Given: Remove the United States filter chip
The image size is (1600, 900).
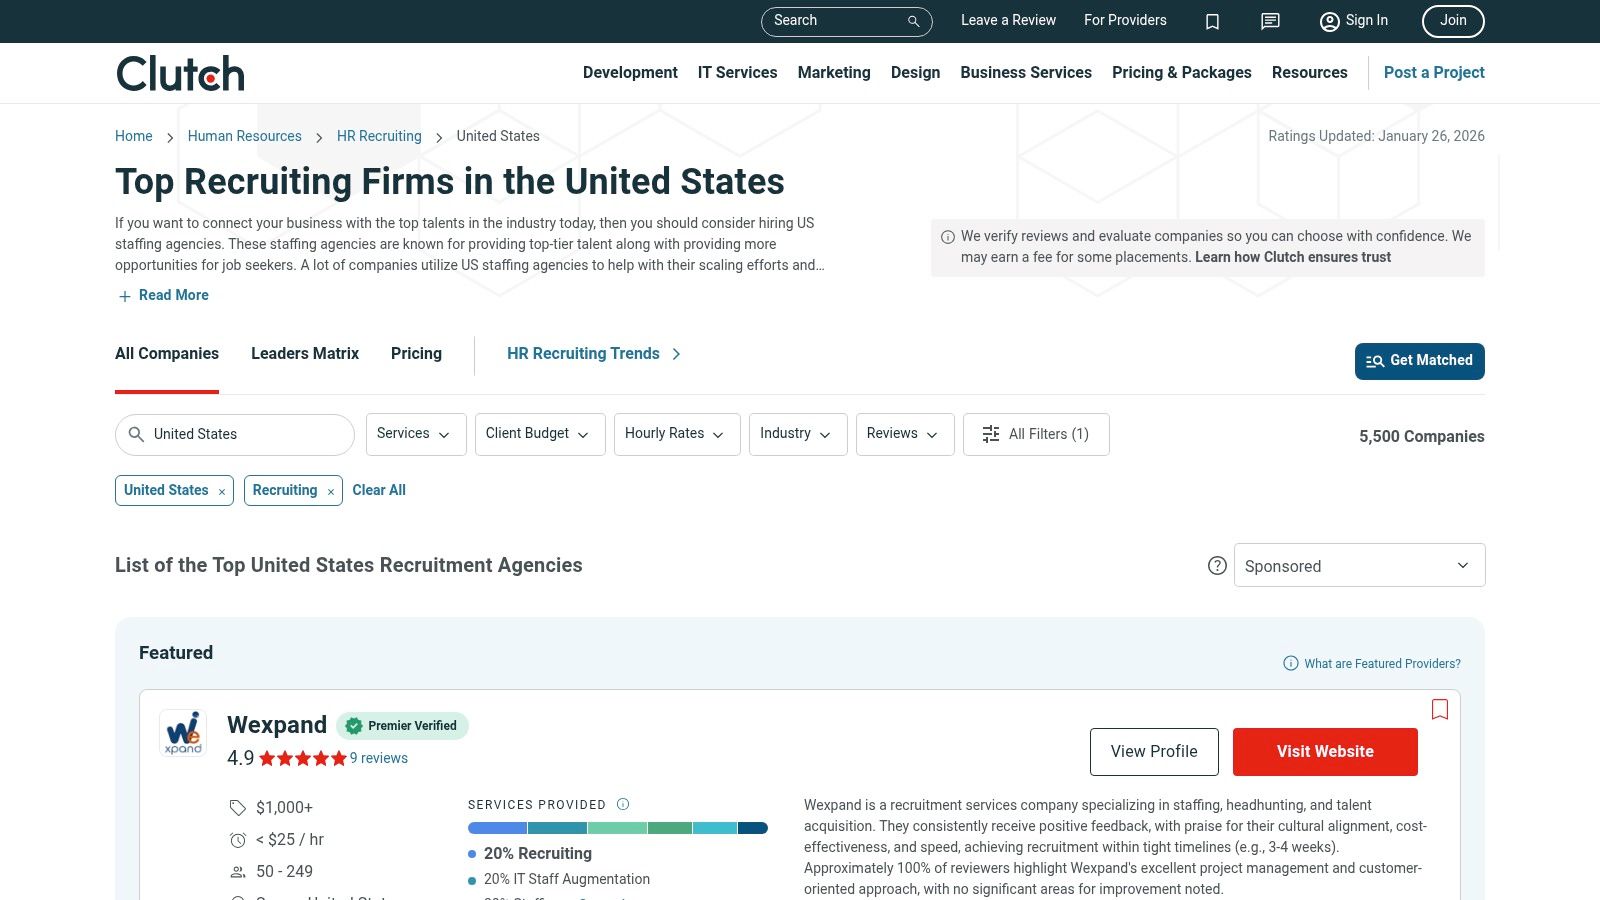Looking at the screenshot, I should [221, 491].
